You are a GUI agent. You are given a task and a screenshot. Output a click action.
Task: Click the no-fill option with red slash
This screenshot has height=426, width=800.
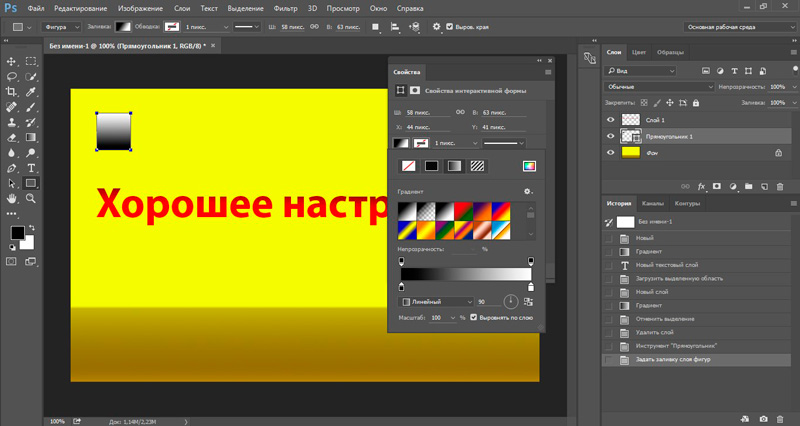tap(408, 166)
